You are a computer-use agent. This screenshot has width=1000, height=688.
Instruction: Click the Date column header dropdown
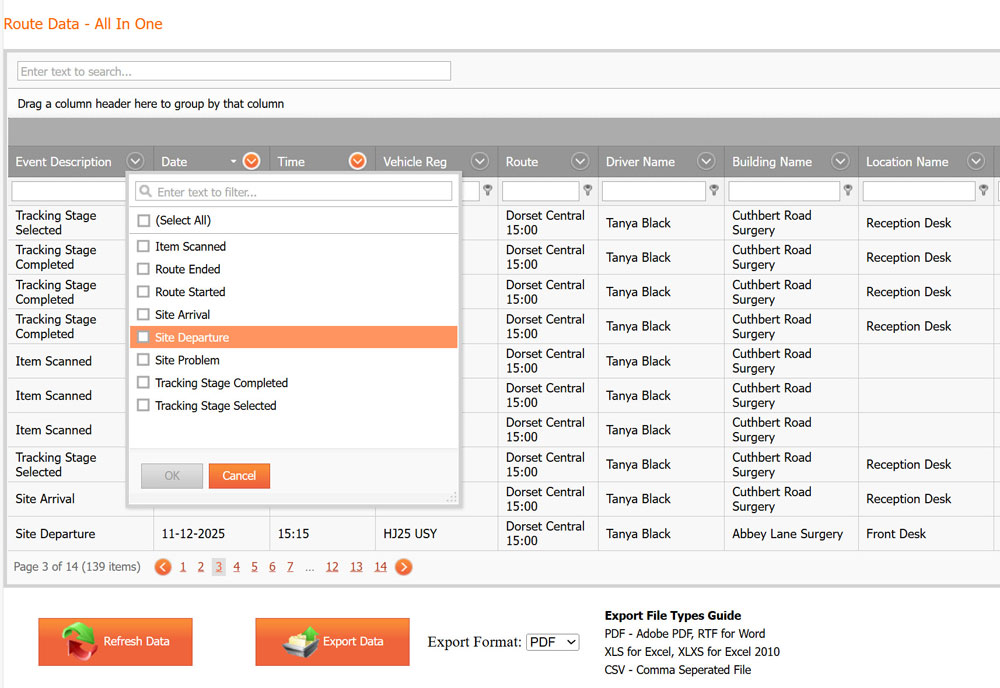251,162
